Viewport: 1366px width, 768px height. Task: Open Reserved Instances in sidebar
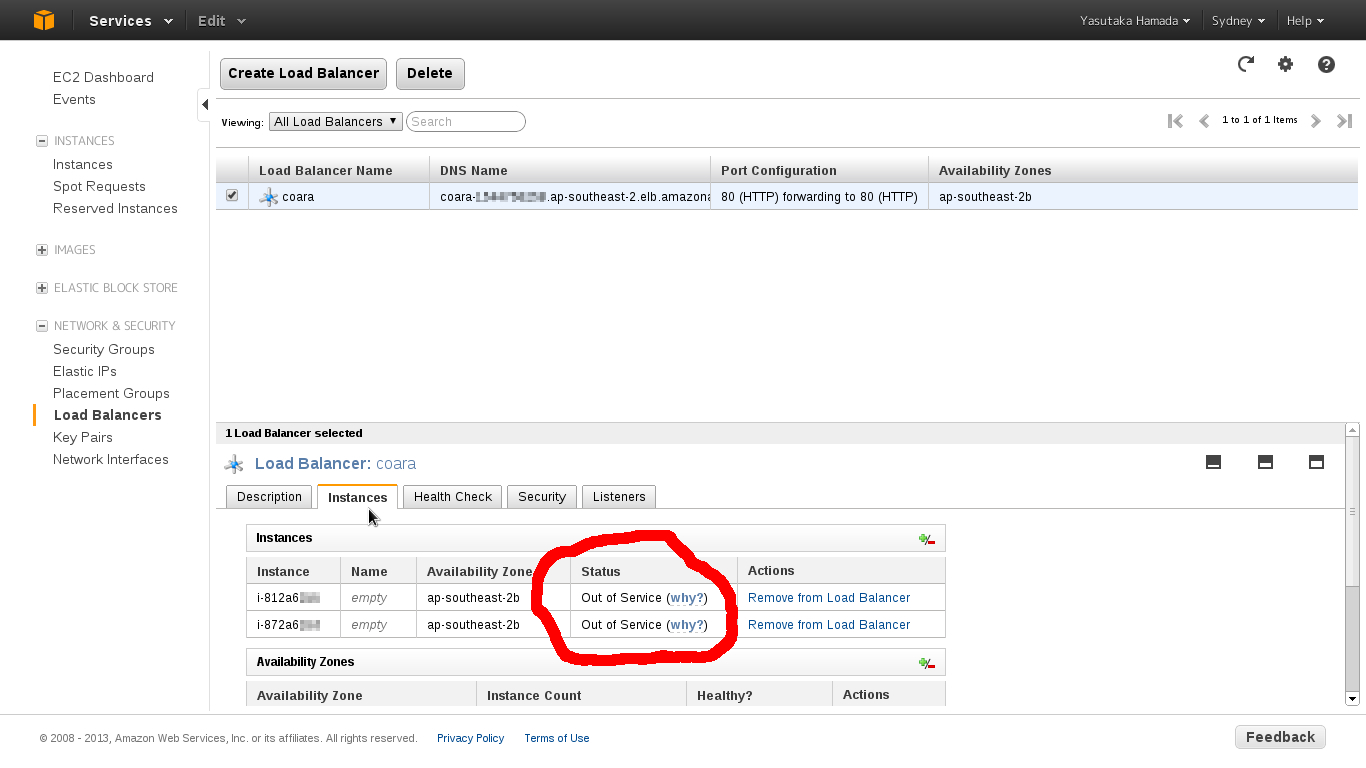coord(115,208)
